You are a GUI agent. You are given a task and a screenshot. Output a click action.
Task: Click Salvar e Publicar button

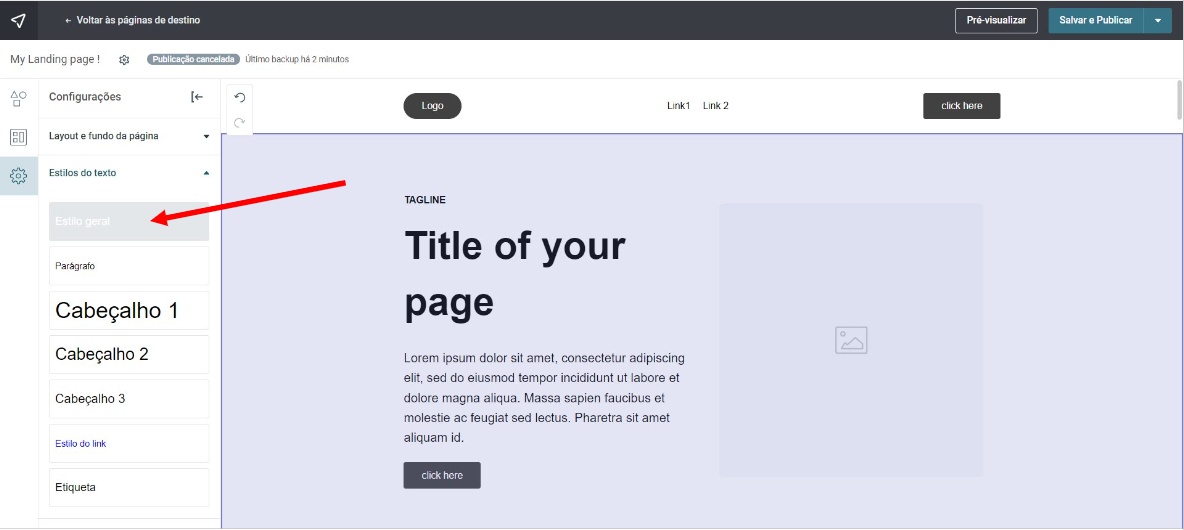click(x=1096, y=20)
